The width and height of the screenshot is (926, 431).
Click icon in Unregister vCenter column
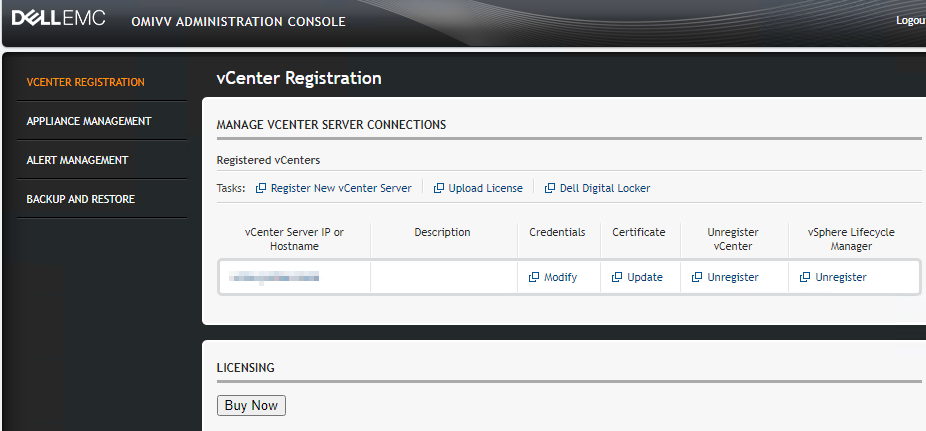[x=697, y=277]
